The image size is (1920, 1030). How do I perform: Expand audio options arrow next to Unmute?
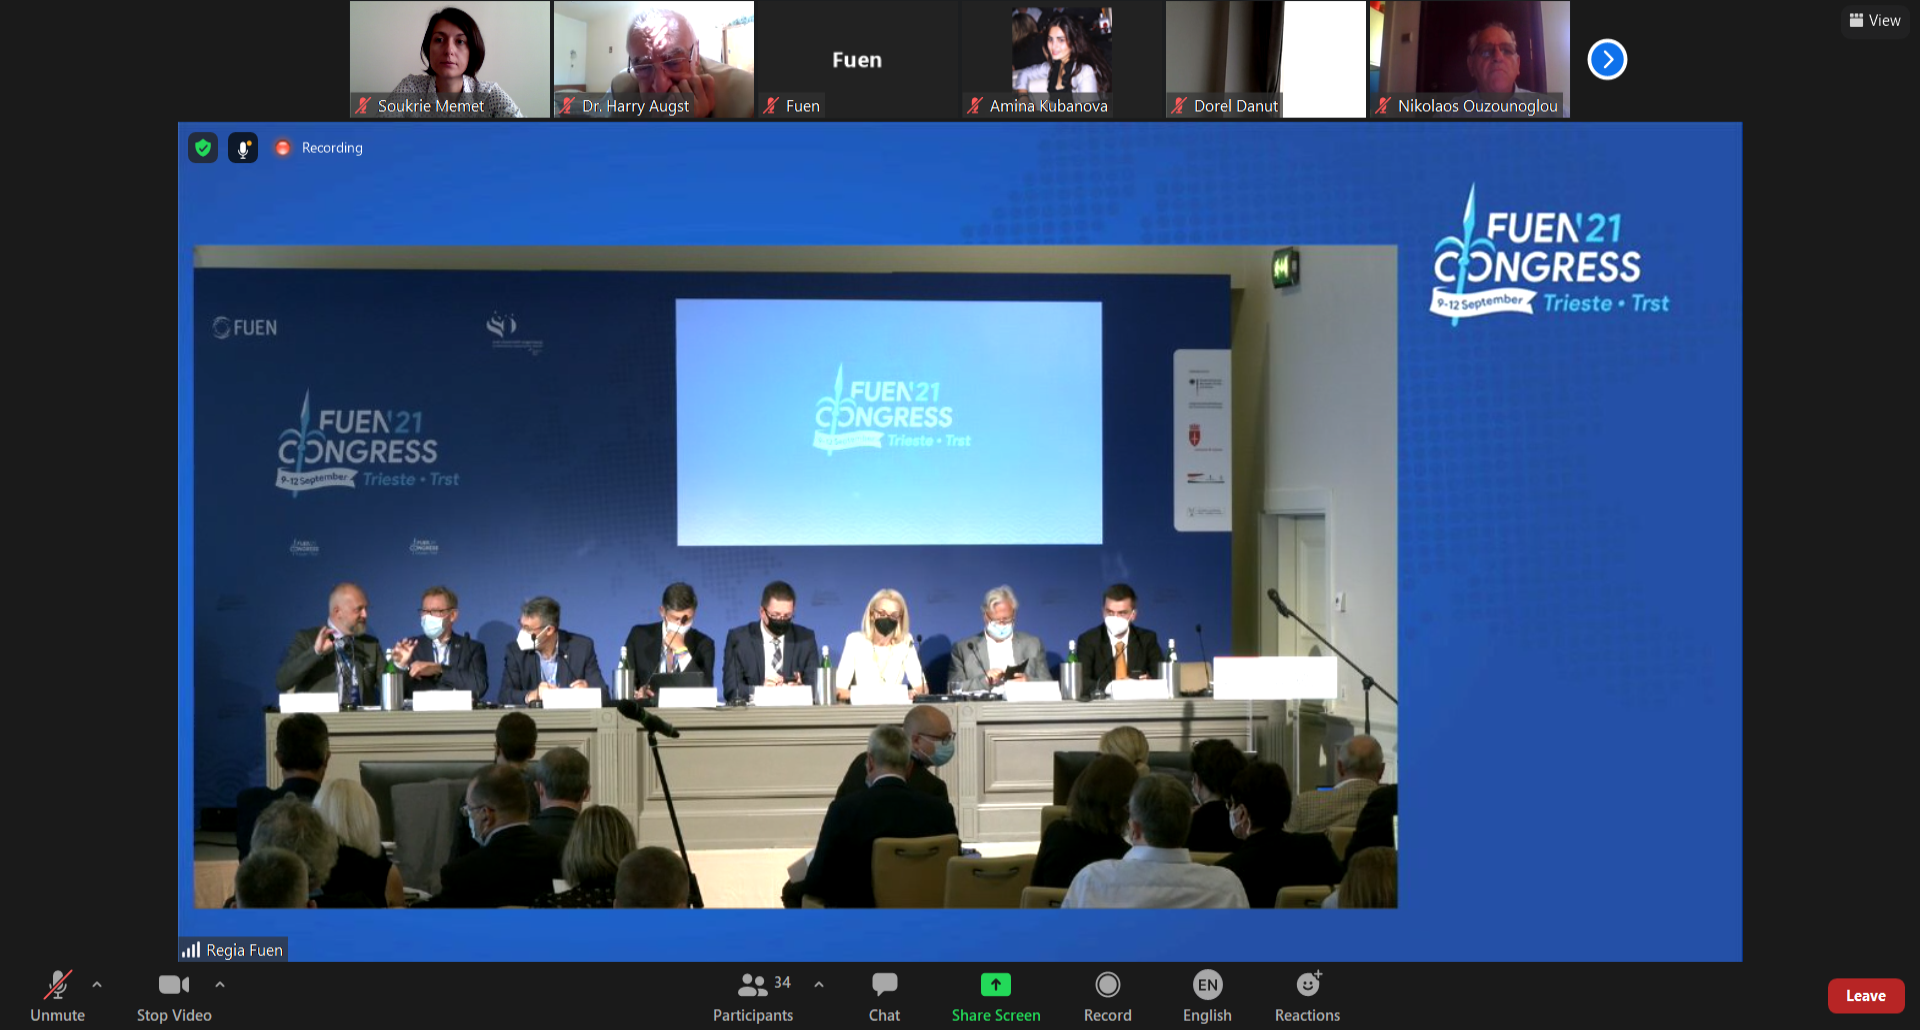tap(97, 985)
